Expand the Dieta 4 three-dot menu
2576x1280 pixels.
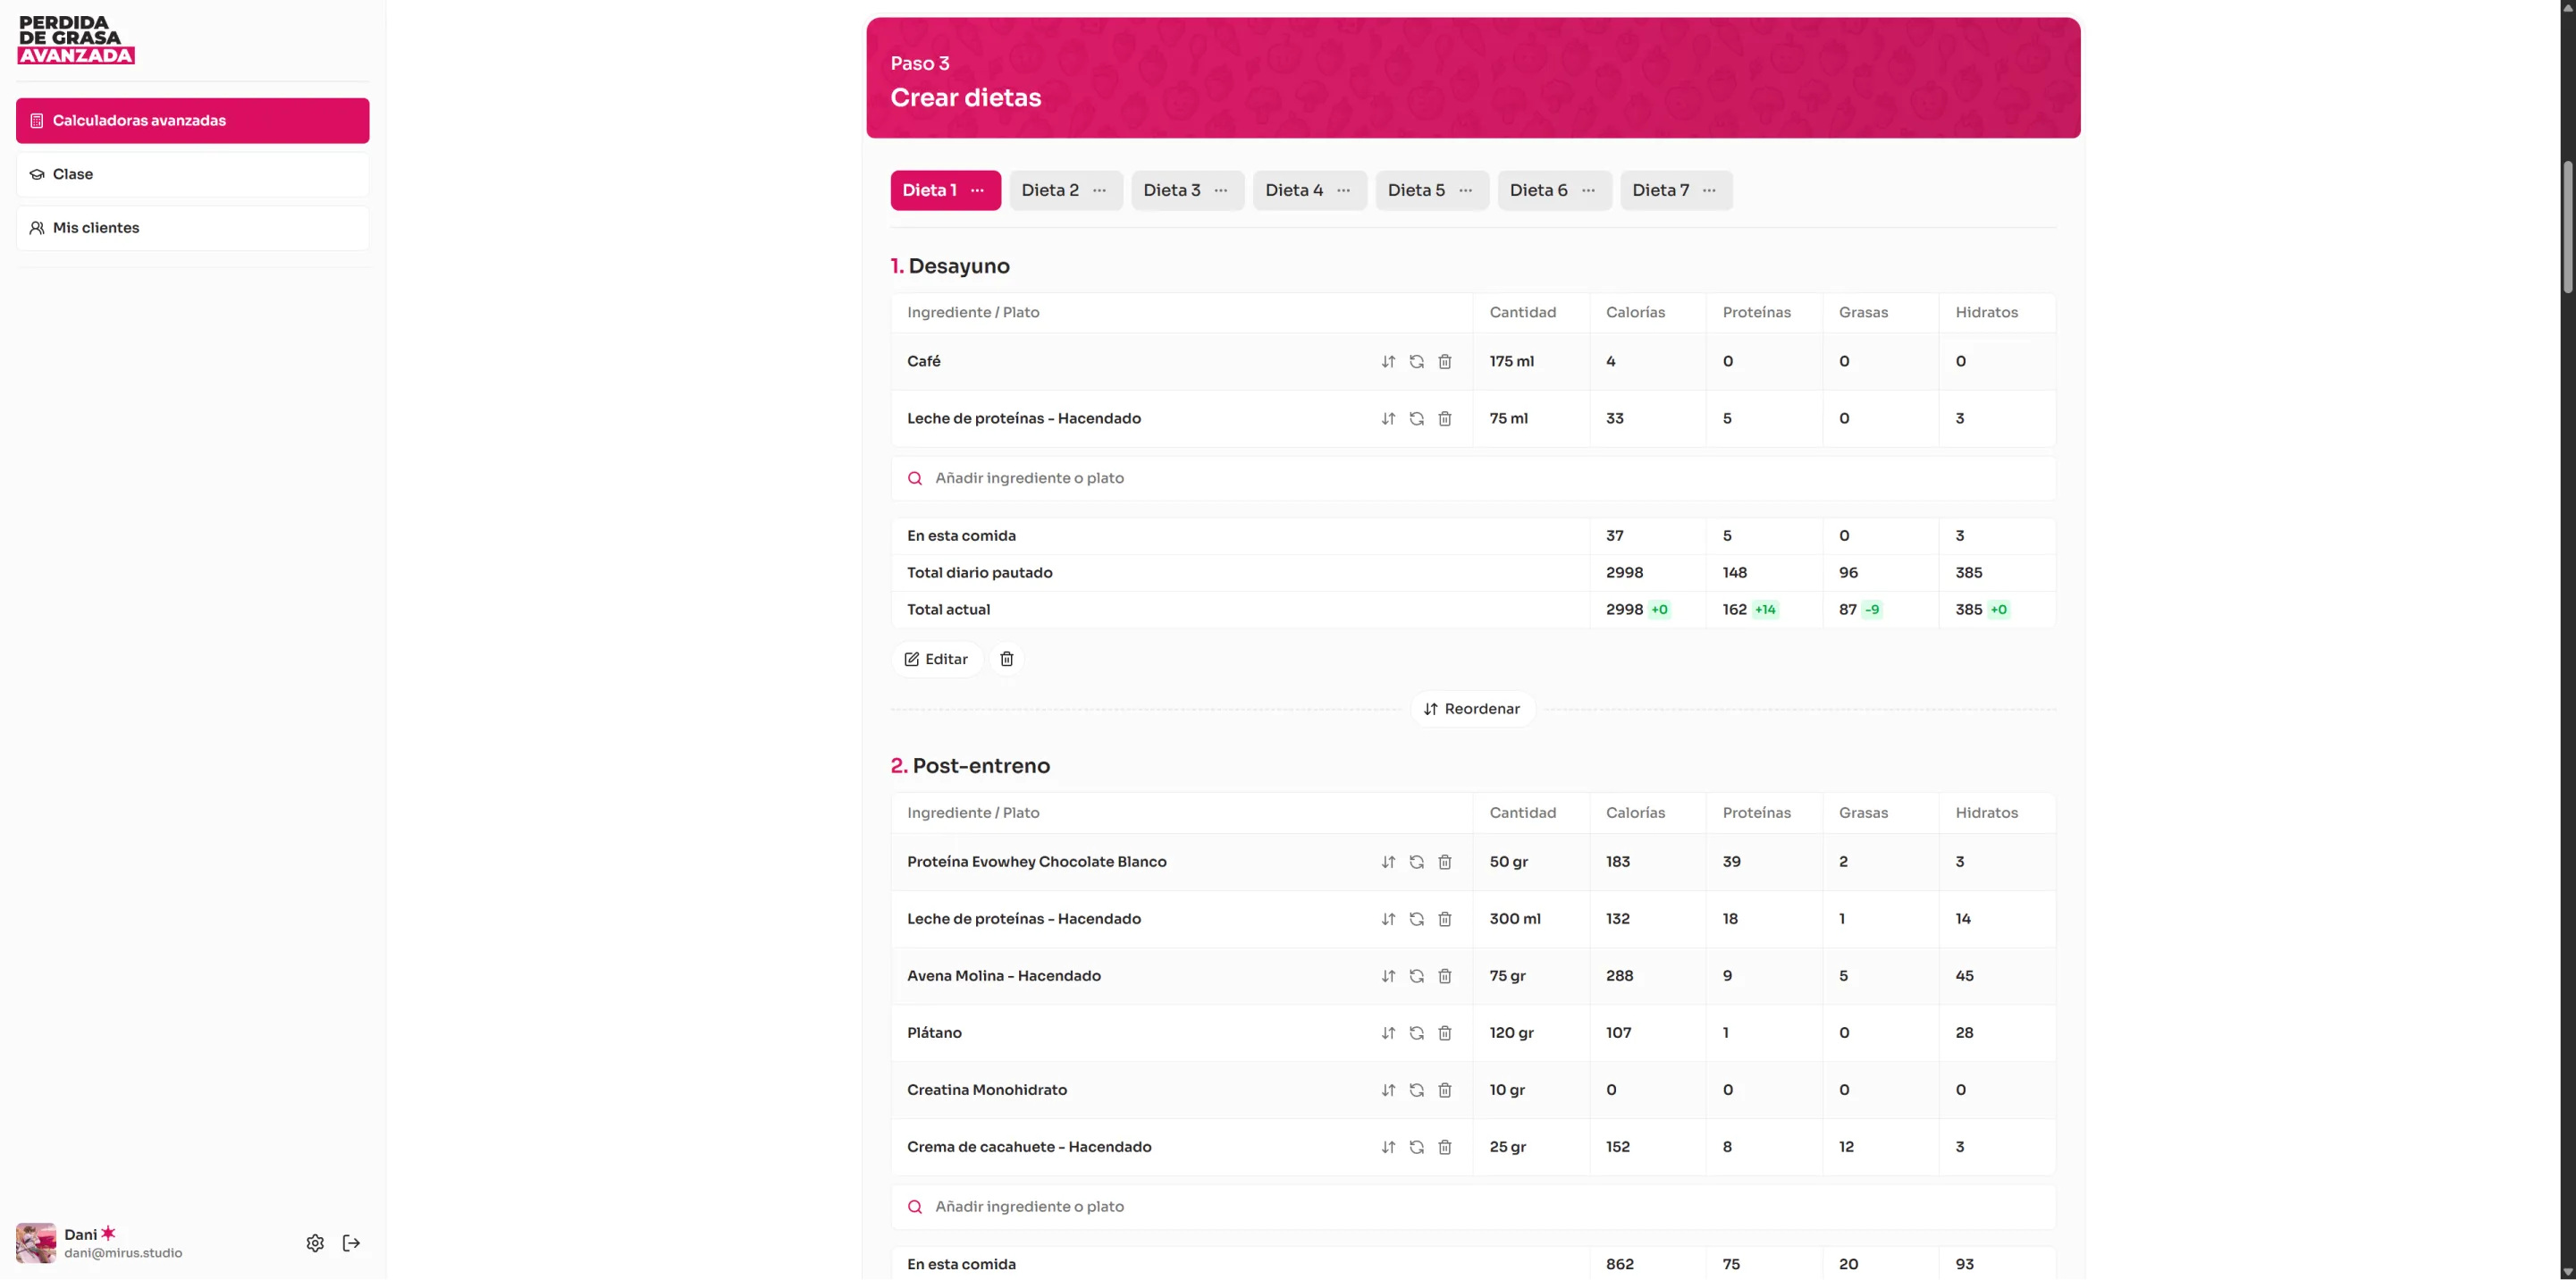[1343, 191]
